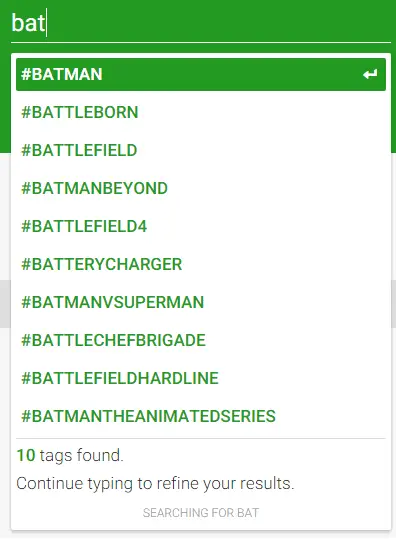Choose the #BATTERYCHARGER tag
The image size is (396, 539).
pyautogui.click(x=201, y=264)
